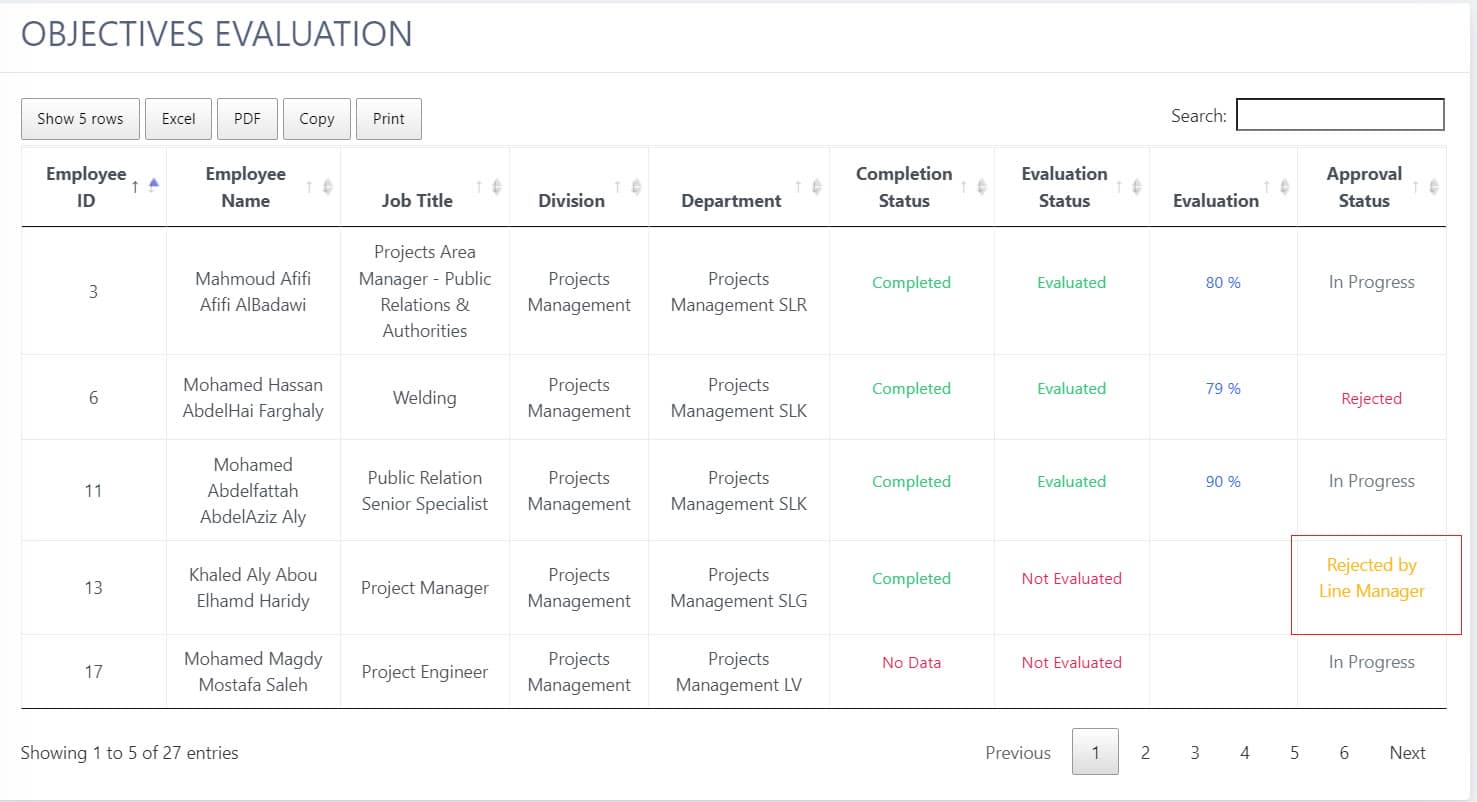Viewport: 1477px width, 802px height.
Task: Go to pagination page 5
Action: [1294, 753]
